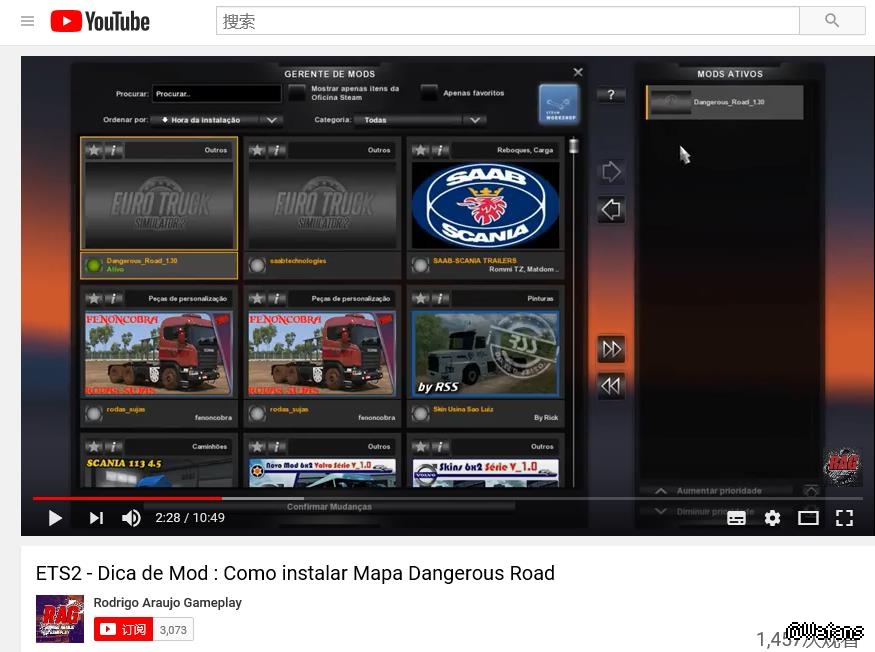
Task: Go to YouTube home via logo
Action: tap(100, 21)
